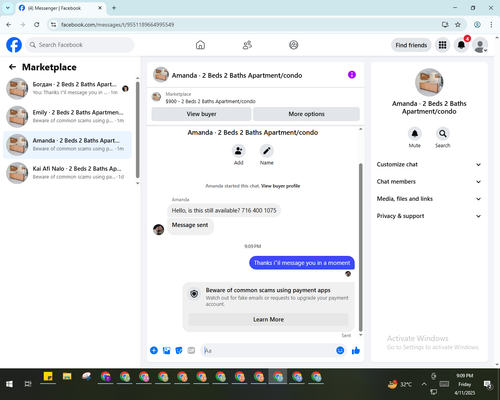Open the Windows Start menu
The width and height of the screenshot is (500, 400).
9,384
